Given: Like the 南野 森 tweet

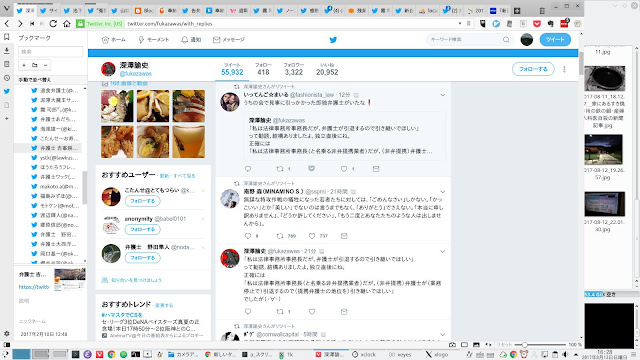Looking at the screenshot, I should tap(312, 236).
